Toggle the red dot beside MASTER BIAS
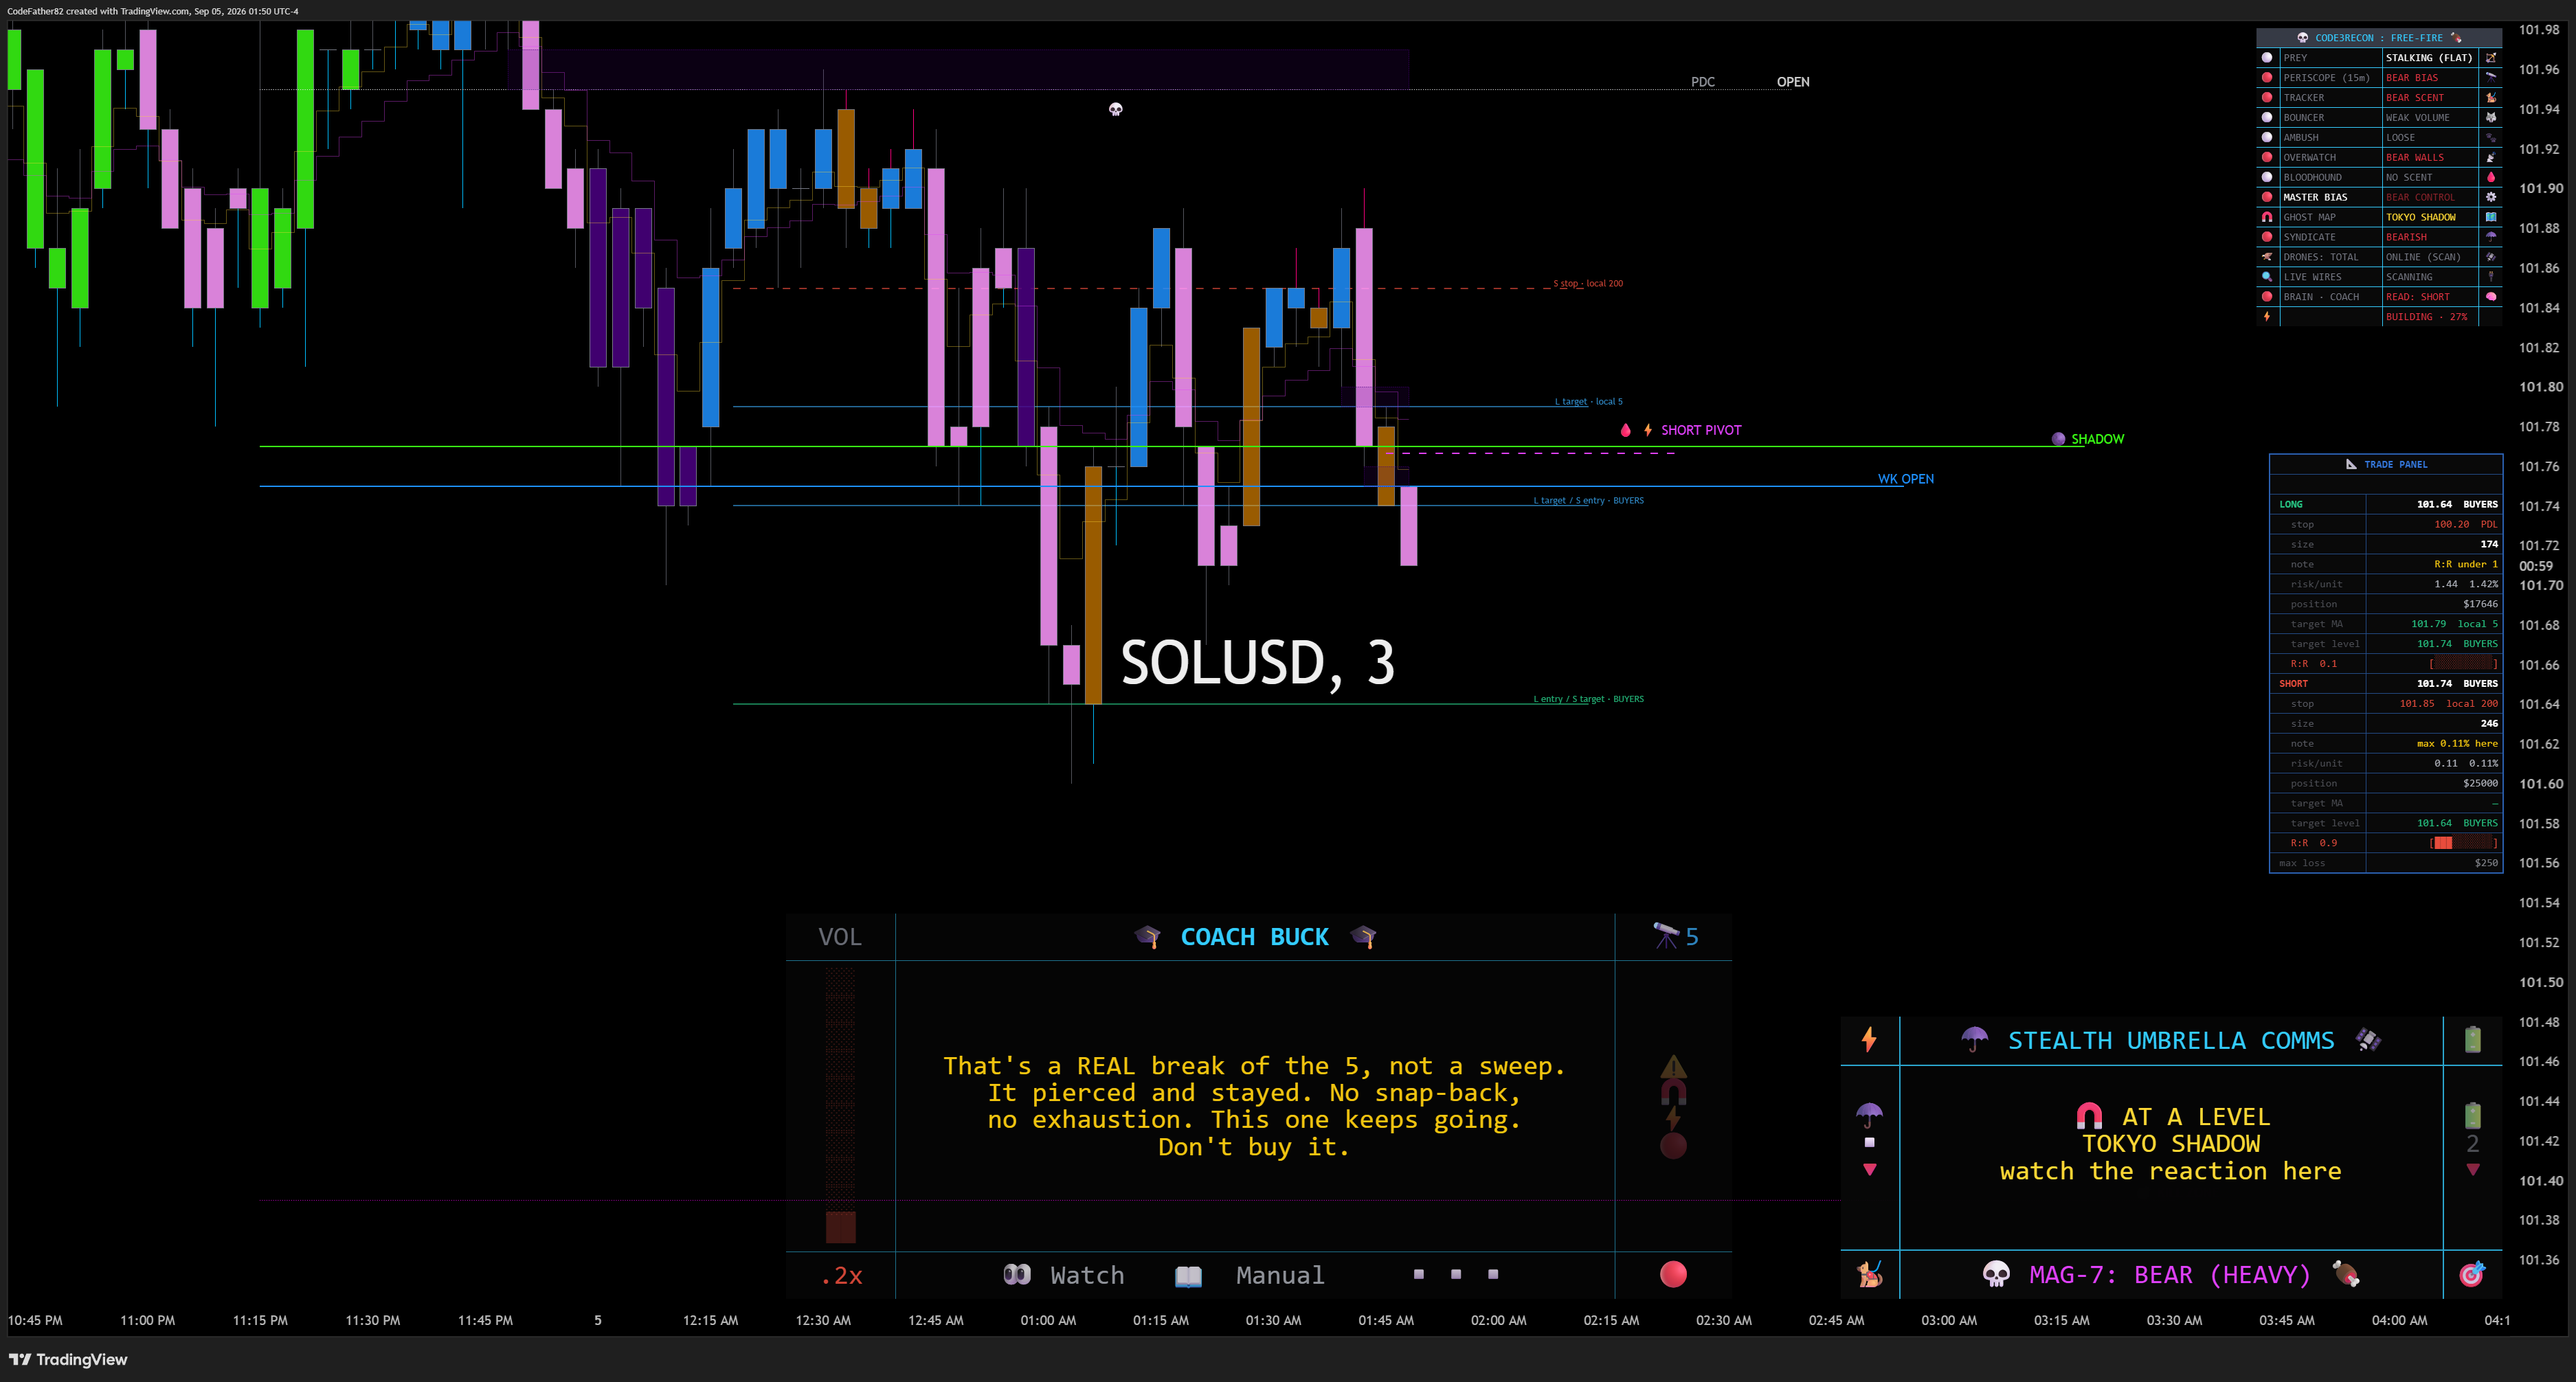This screenshot has height=1382, width=2576. click(2267, 197)
